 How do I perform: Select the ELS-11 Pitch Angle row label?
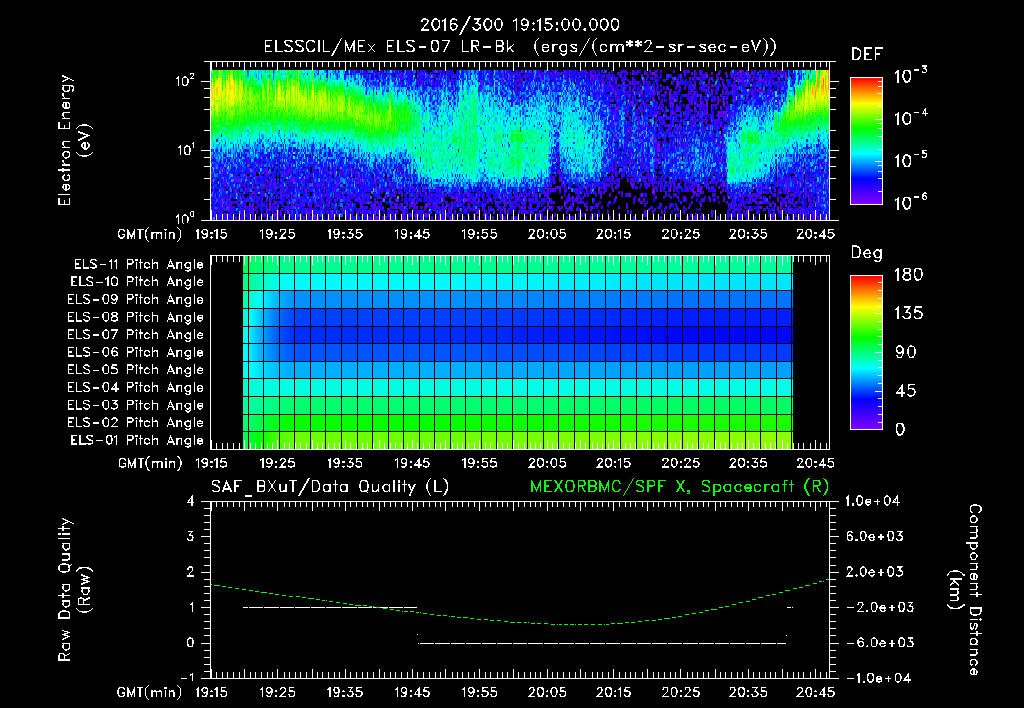coord(138,265)
